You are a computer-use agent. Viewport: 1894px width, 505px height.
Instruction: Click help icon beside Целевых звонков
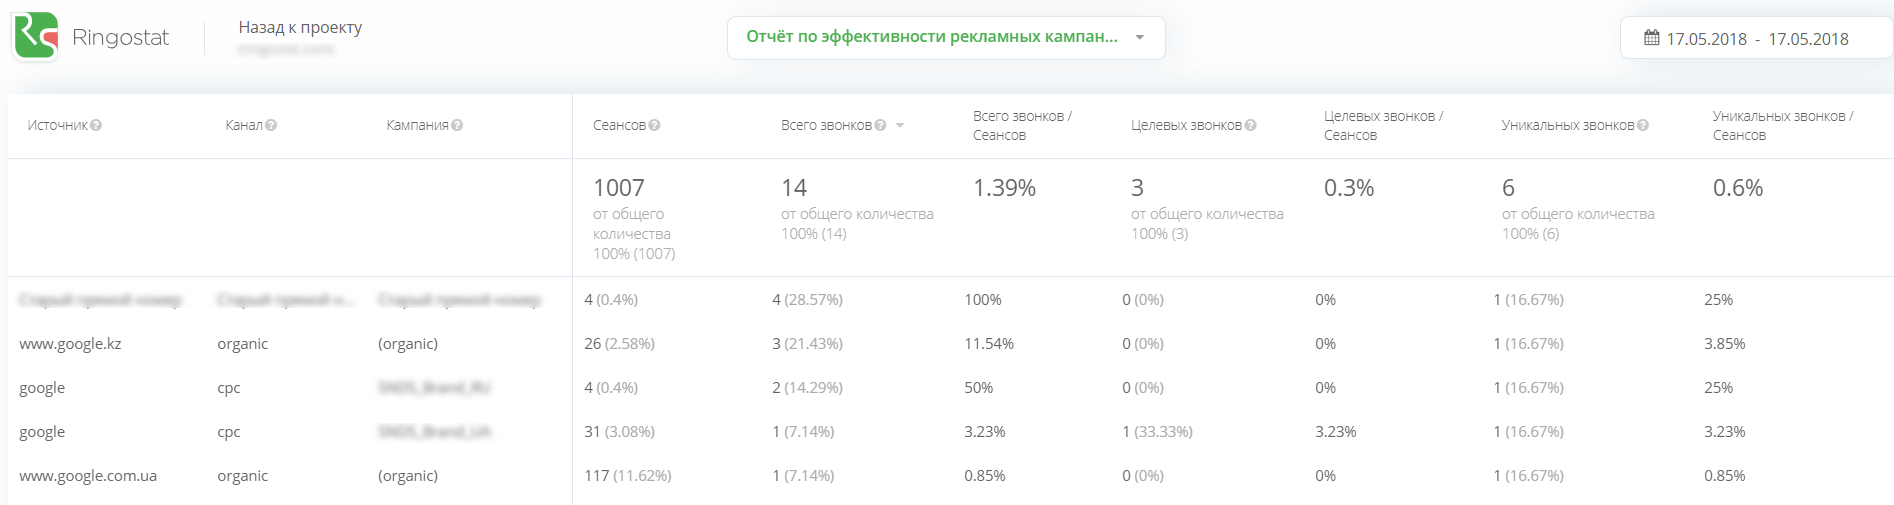tap(1250, 126)
